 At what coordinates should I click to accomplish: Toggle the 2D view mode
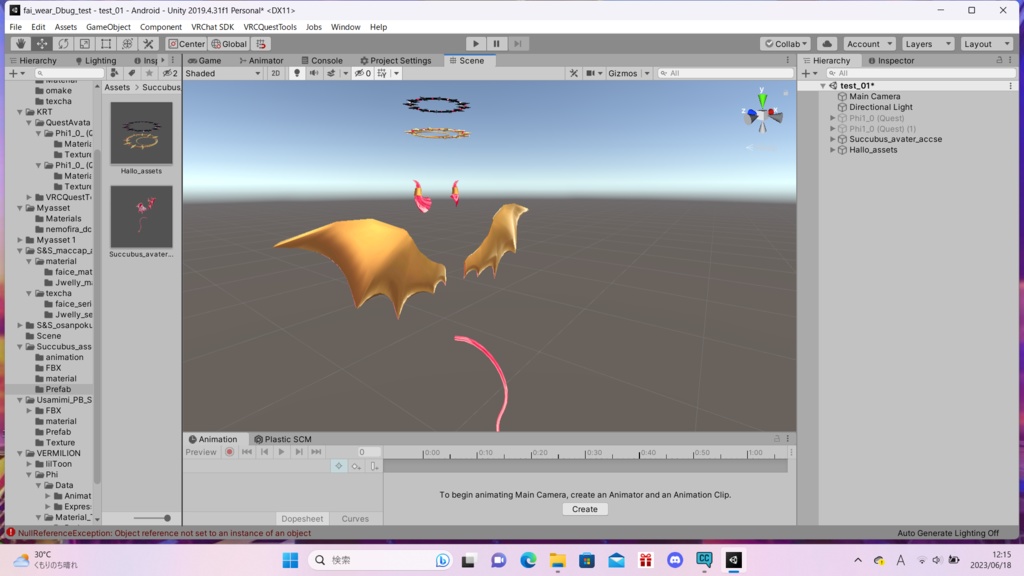click(x=274, y=72)
